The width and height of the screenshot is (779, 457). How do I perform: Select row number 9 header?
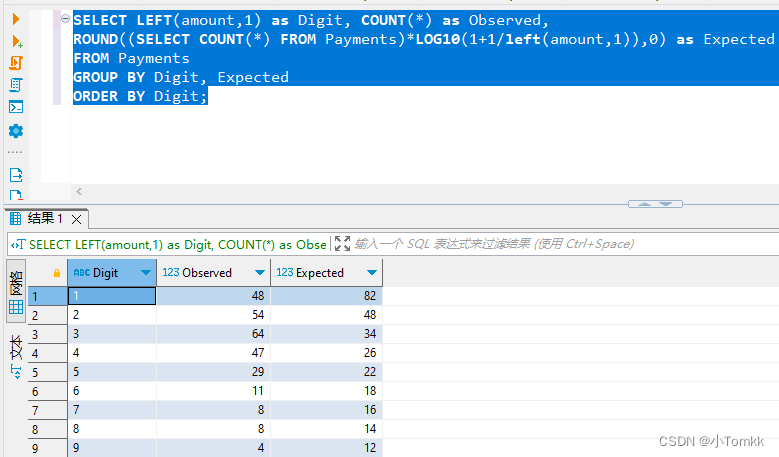pyautogui.click(x=48, y=448)
